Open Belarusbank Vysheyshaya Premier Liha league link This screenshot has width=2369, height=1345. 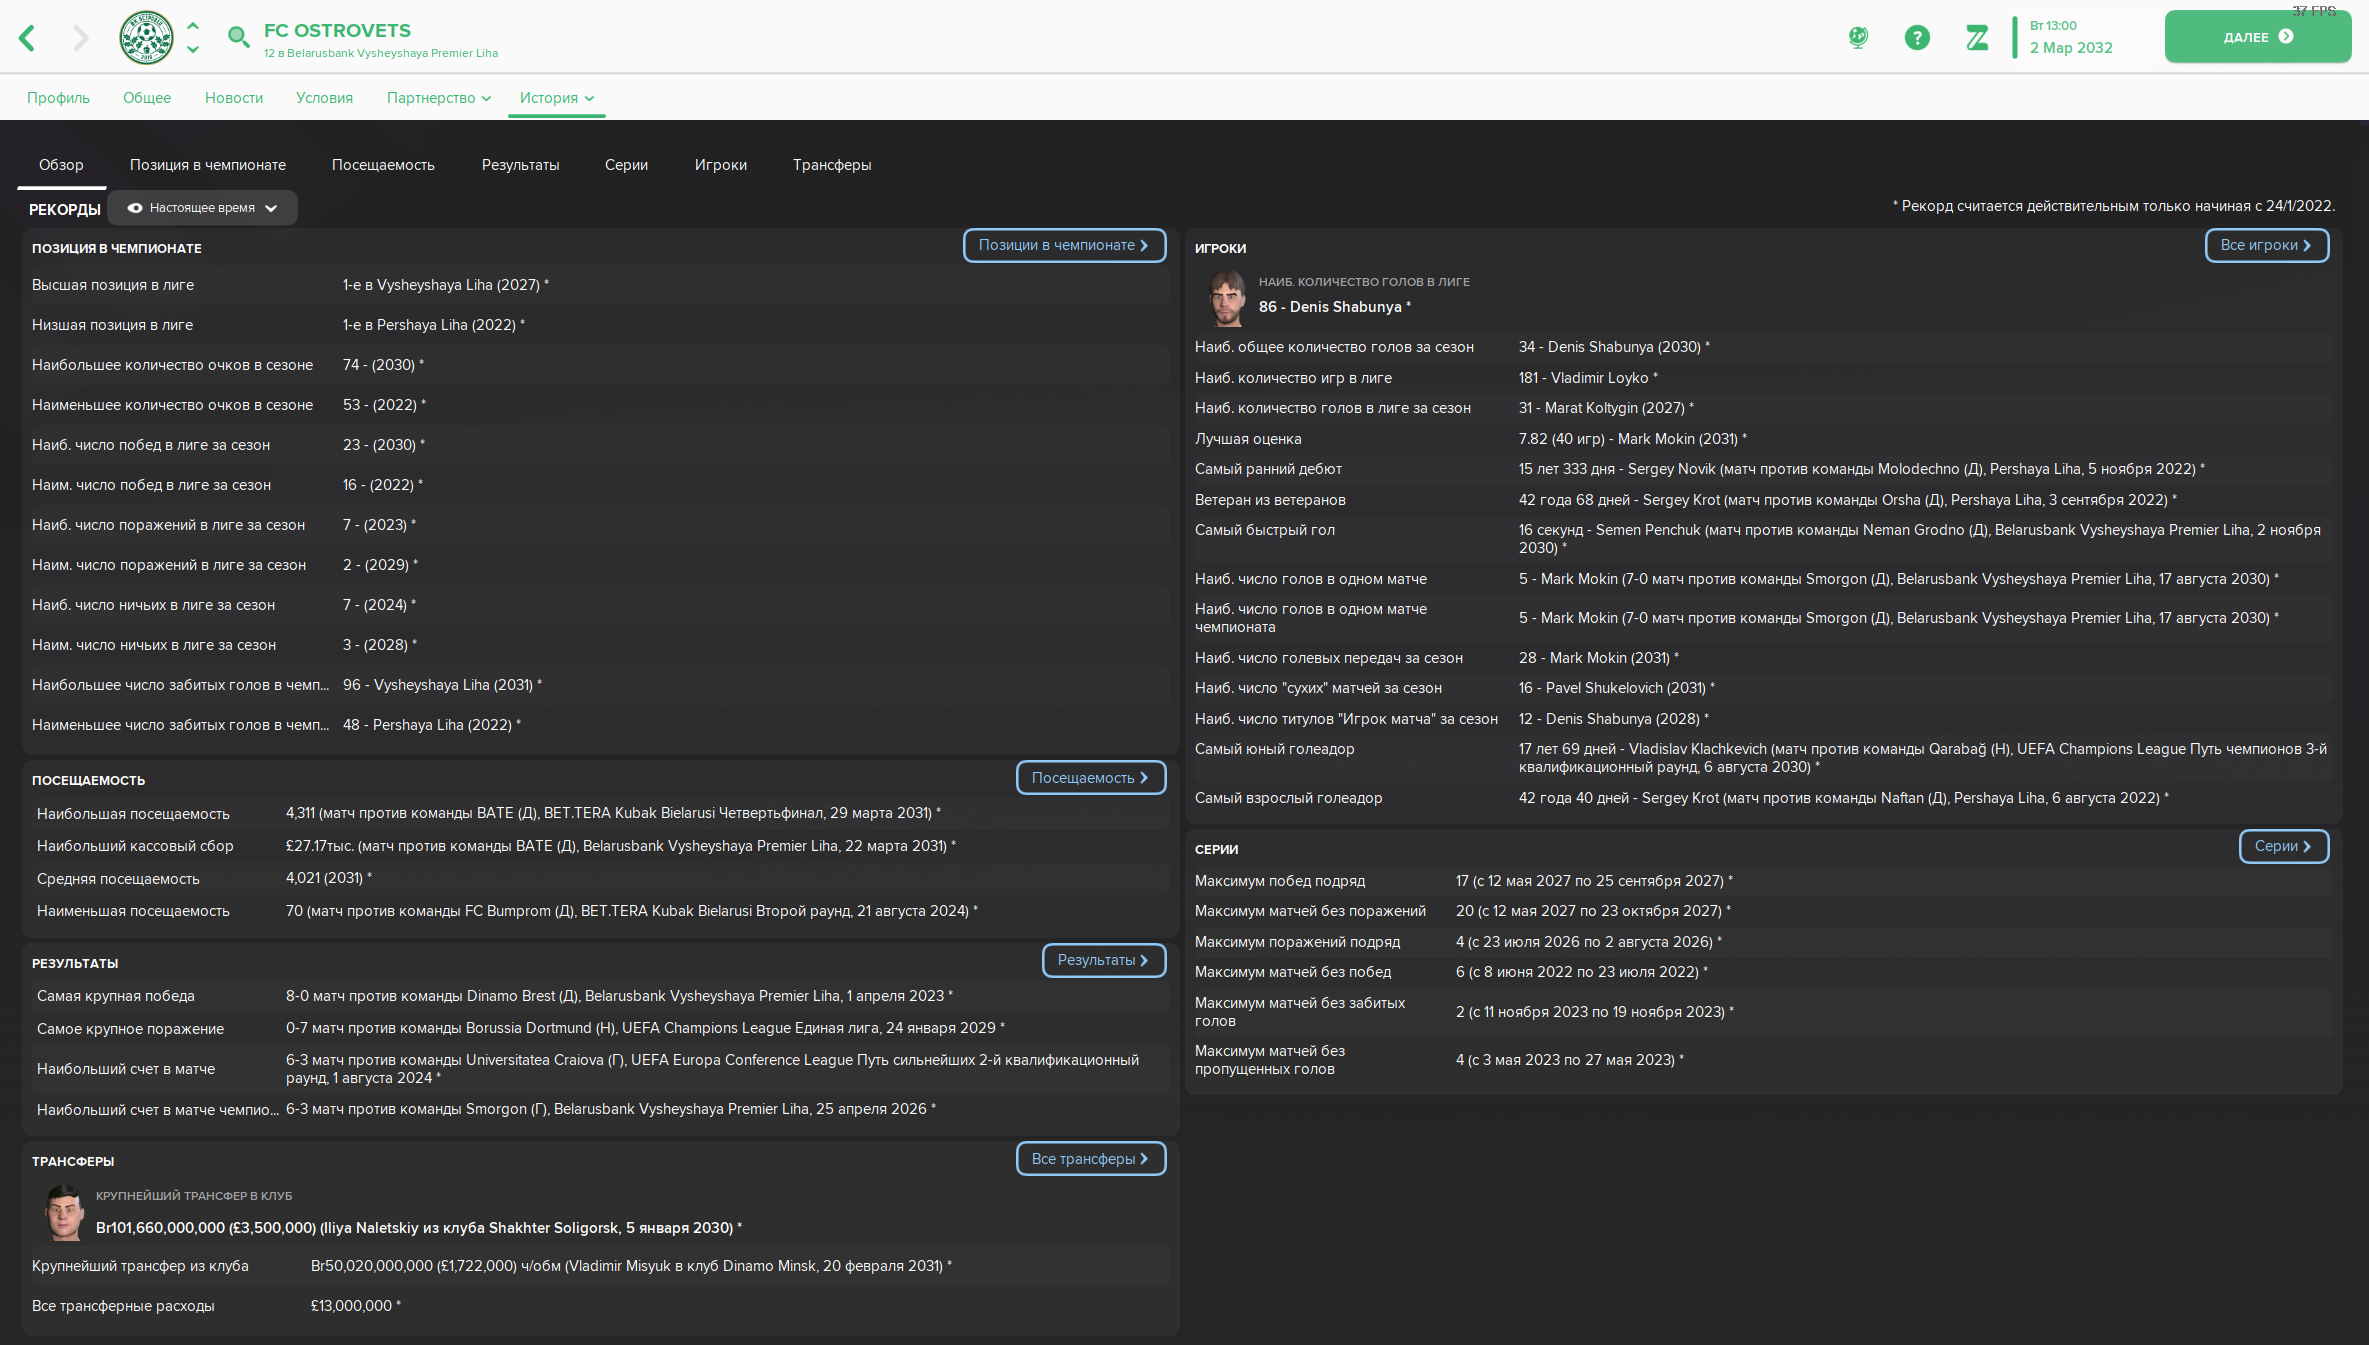(392, 53)
